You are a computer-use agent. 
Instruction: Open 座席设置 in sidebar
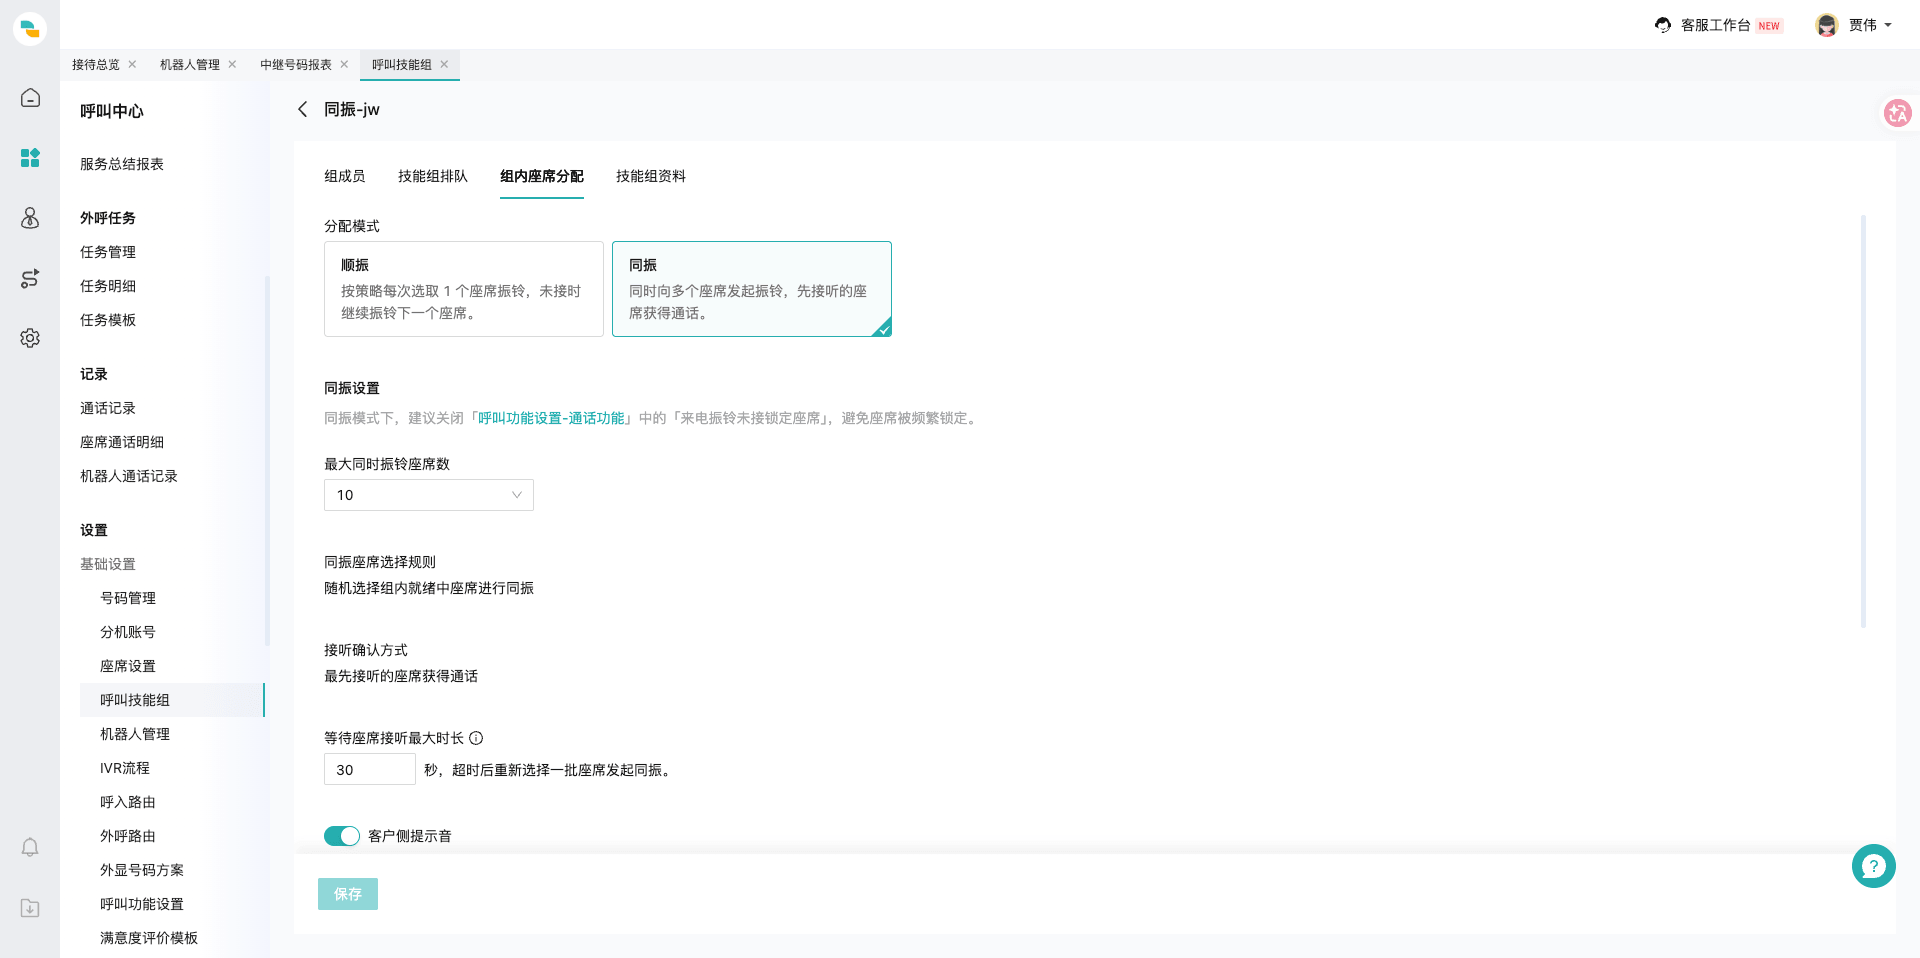pos(128,666)
